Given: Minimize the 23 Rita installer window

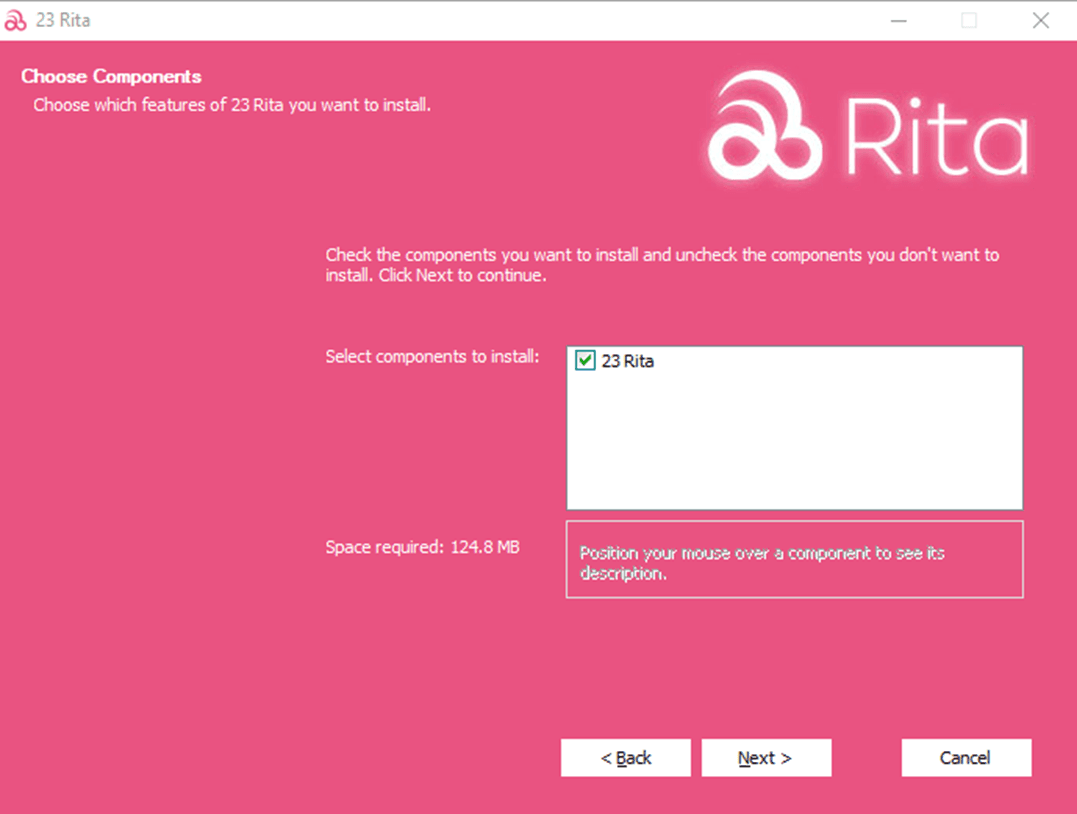Looking at the screenshot, I should click(897, 20).
